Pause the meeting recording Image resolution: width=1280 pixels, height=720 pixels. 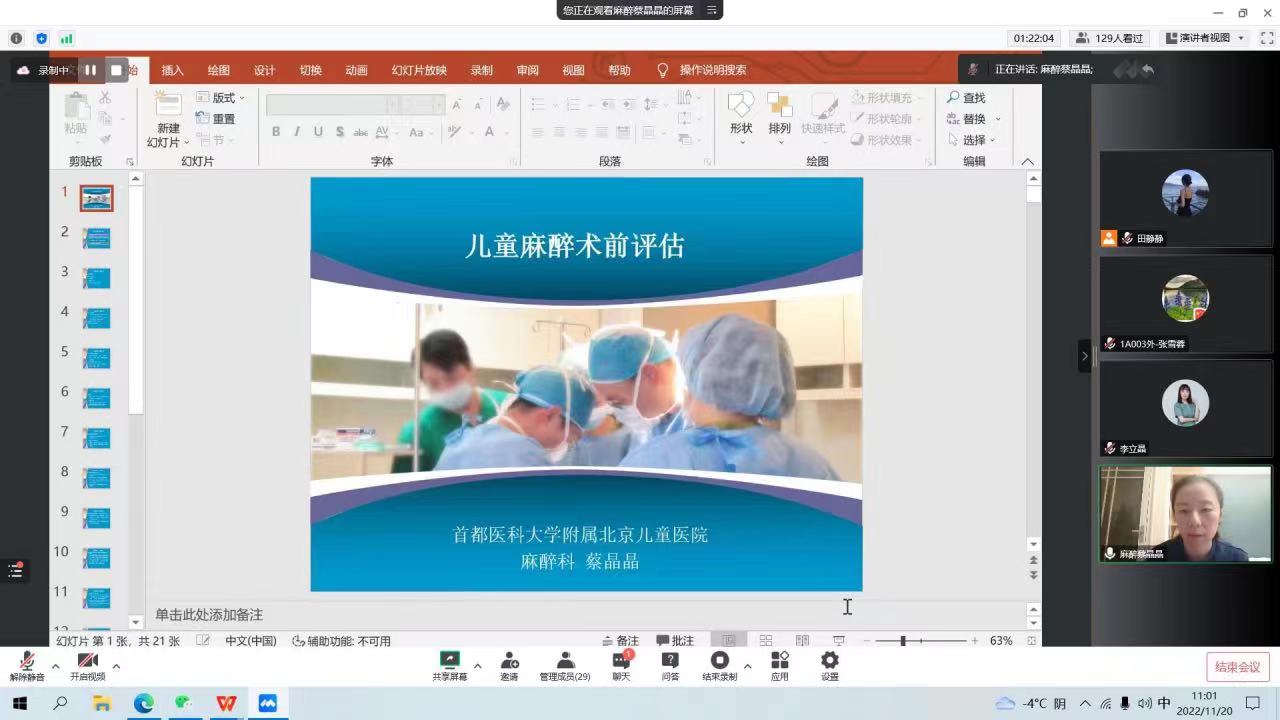90,70
